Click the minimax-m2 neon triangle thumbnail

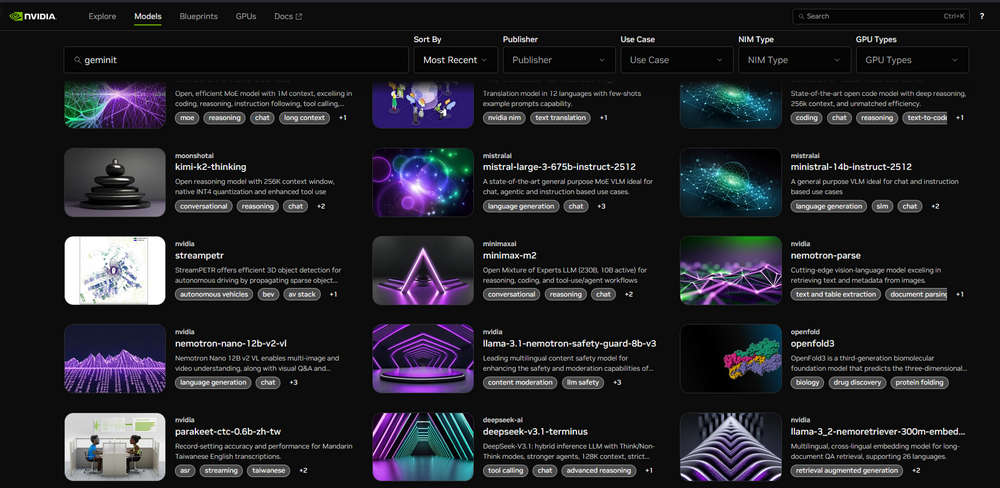pos(423,270)
